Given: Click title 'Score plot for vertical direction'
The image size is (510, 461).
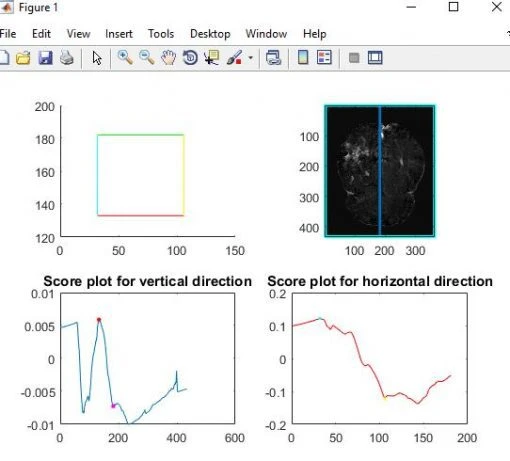Looking at the screenshot, I should 147,281.
